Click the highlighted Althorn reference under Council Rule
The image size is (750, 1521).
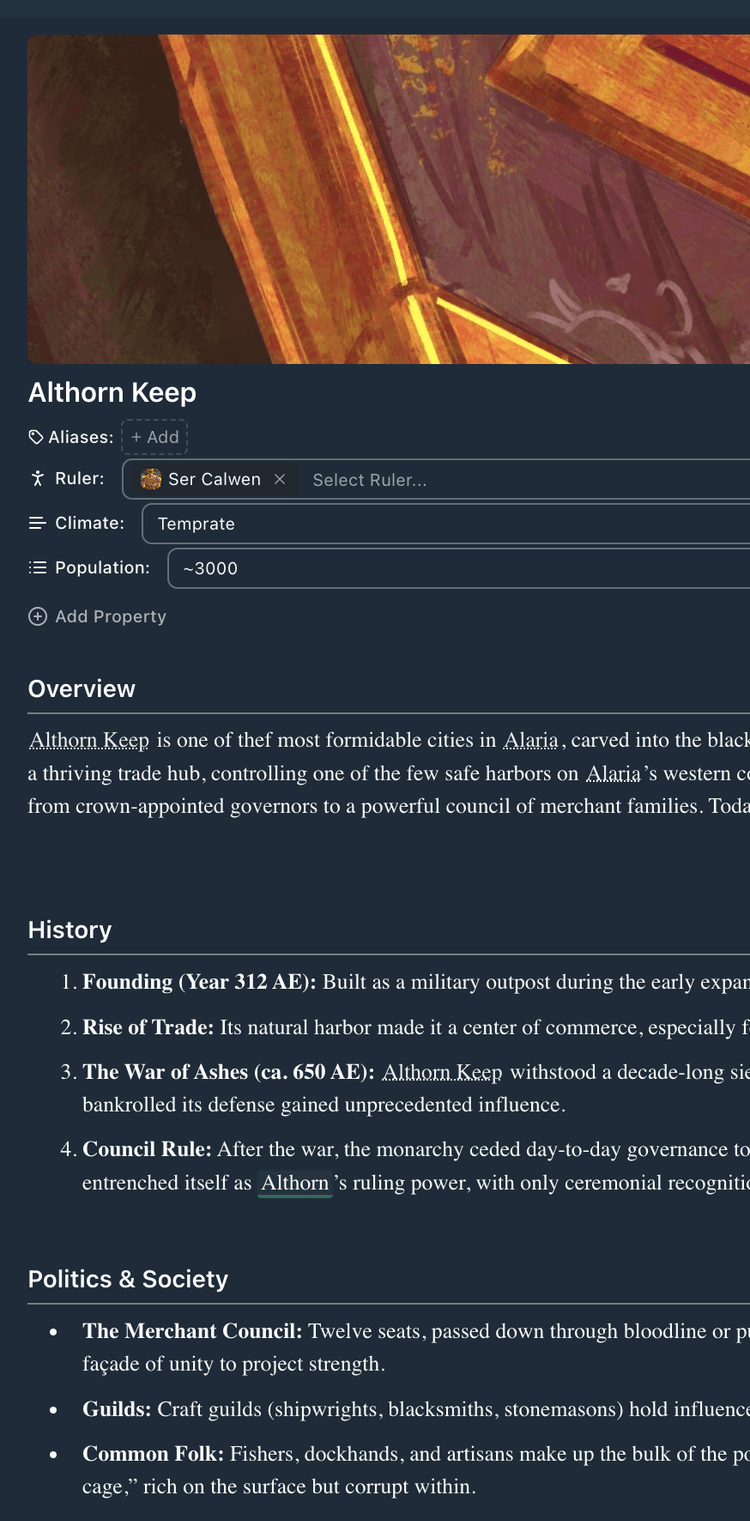(295, 1182)
